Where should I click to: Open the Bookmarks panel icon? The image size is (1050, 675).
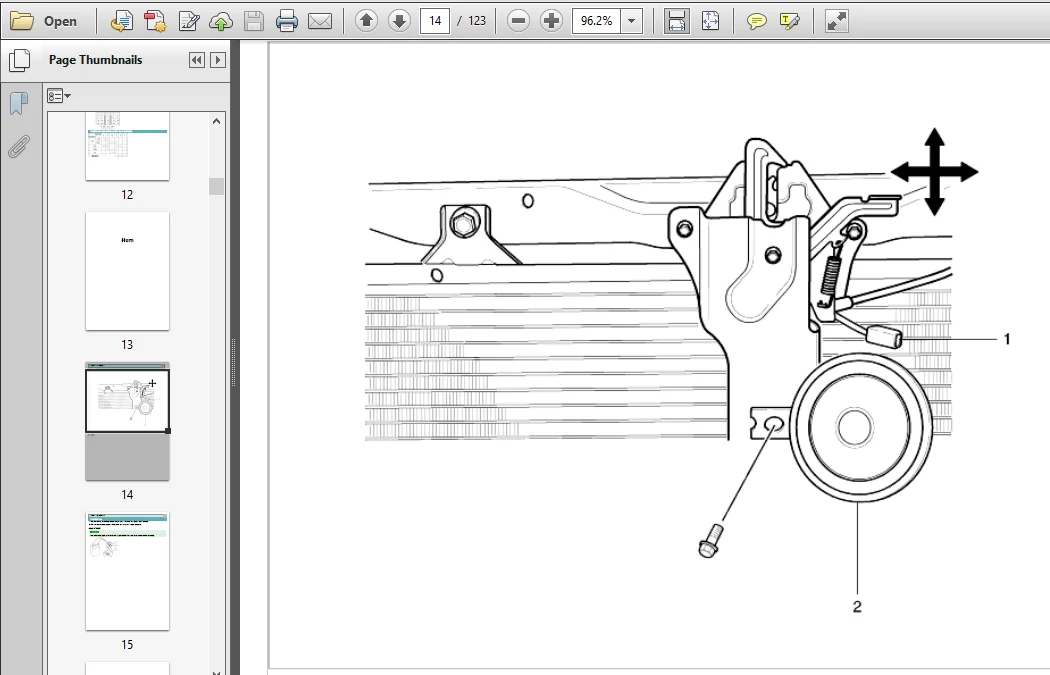[x=19, y=104]
